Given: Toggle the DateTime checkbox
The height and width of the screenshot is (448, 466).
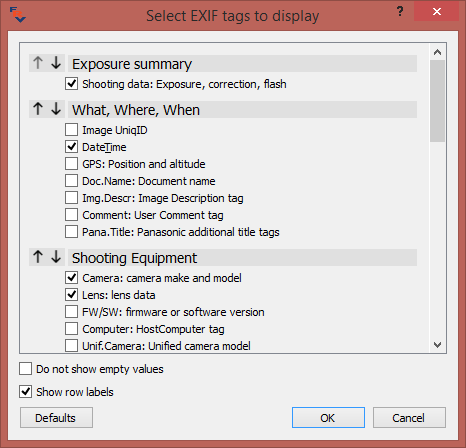Looking at the screenshot, I should [72, 147].
